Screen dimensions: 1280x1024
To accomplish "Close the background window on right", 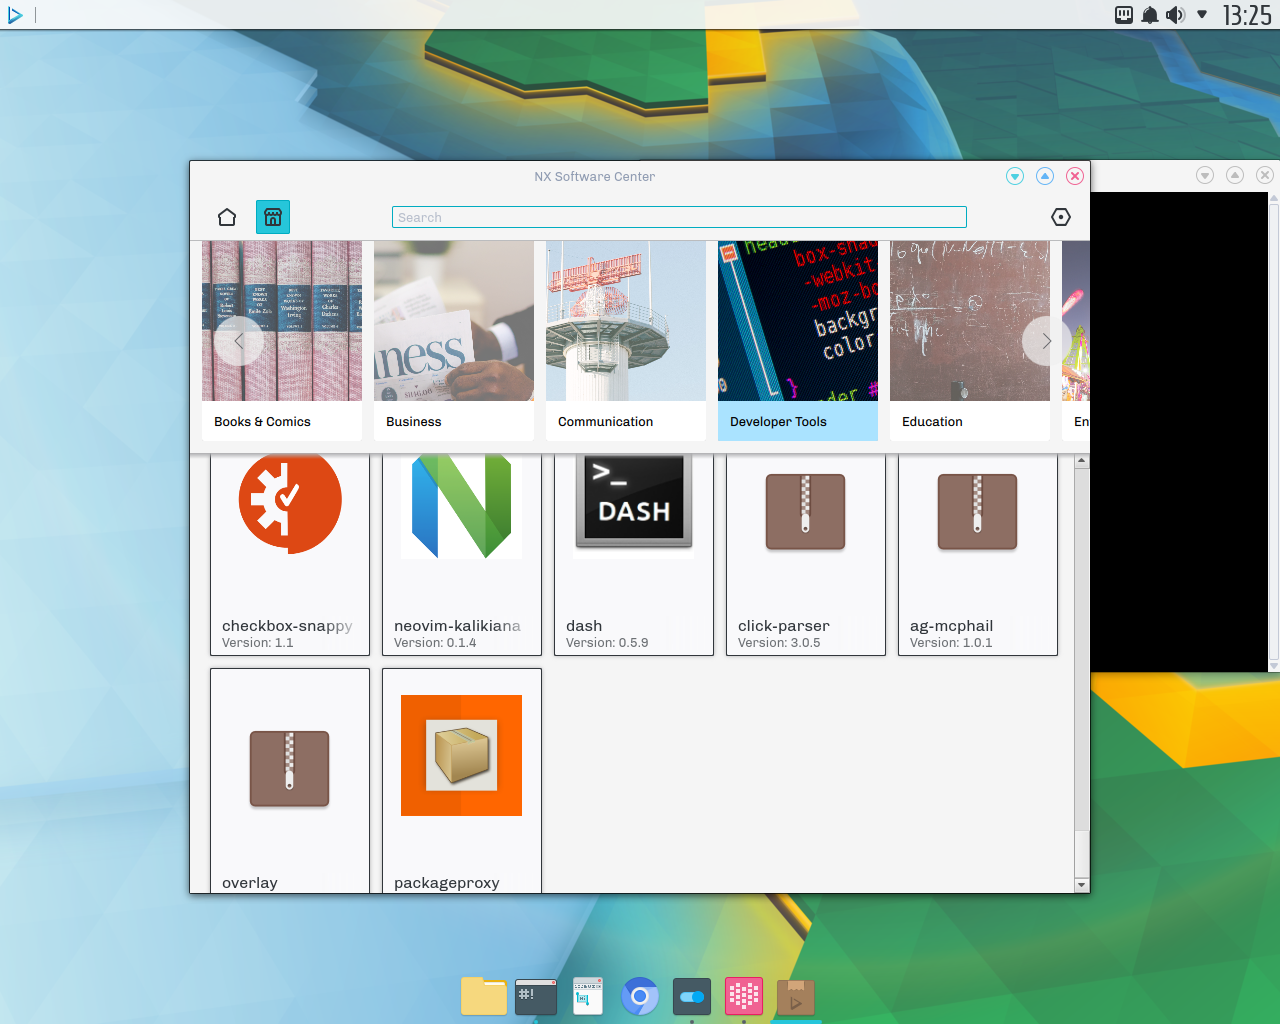I will point(1265,175).
